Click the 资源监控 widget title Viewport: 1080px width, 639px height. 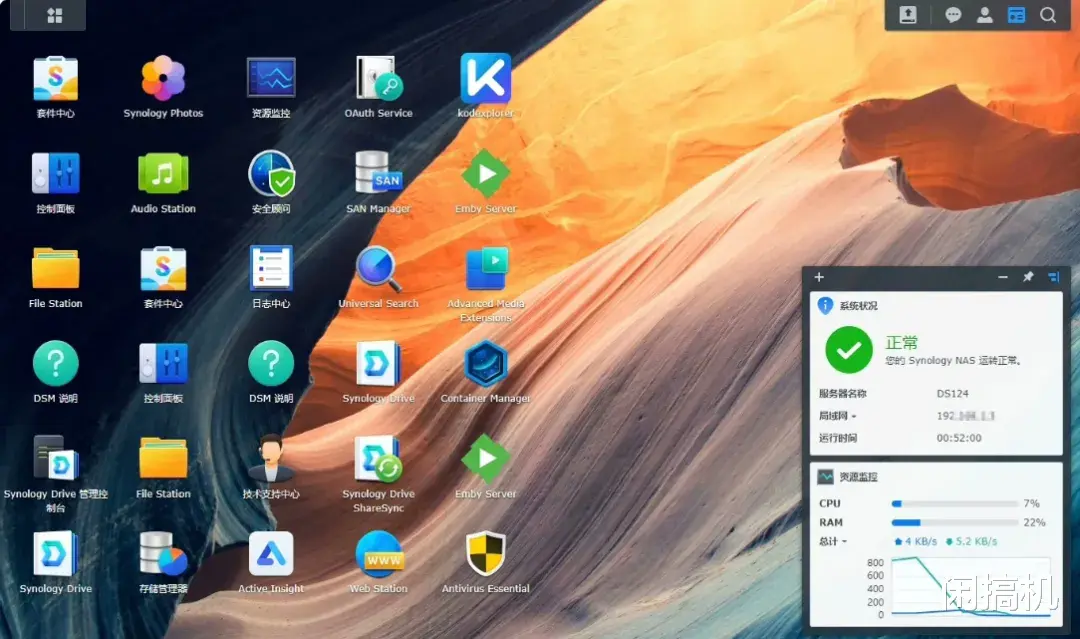[x=858, y=476]
